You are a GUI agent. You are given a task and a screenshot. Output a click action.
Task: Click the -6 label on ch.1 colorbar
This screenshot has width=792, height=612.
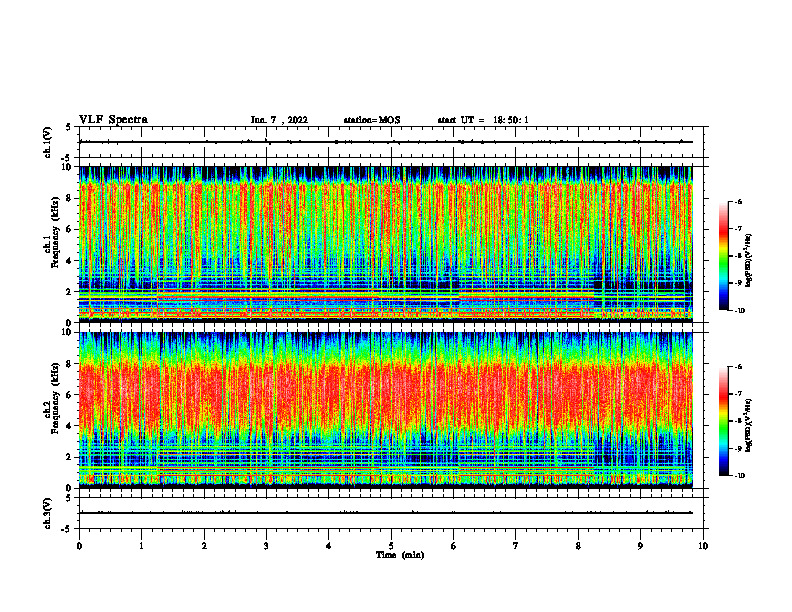tap(737, 202)
